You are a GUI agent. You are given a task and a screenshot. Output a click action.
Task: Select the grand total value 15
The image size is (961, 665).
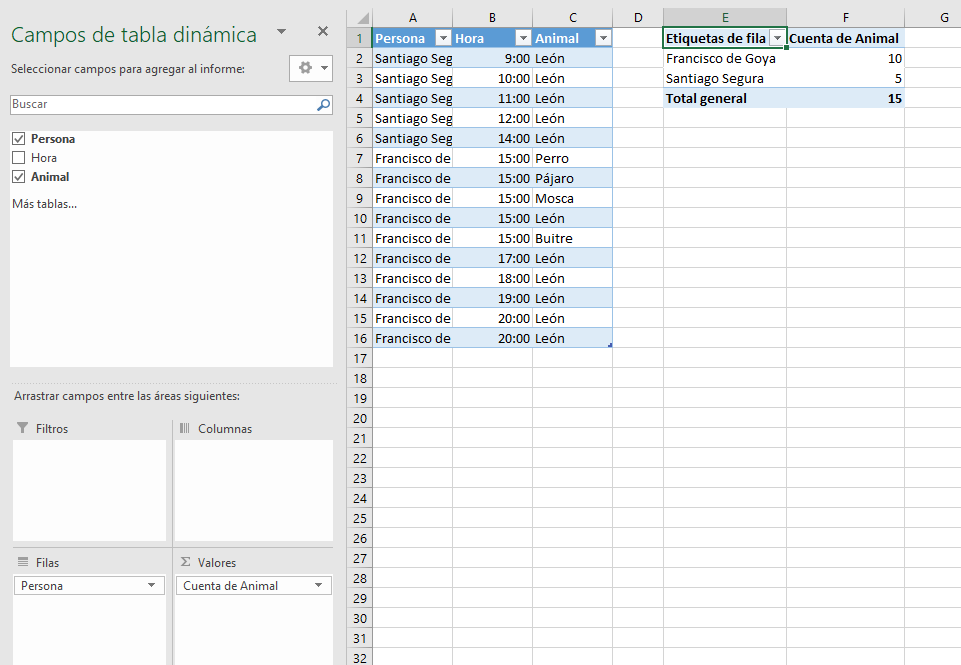click(x=845, y=99)
